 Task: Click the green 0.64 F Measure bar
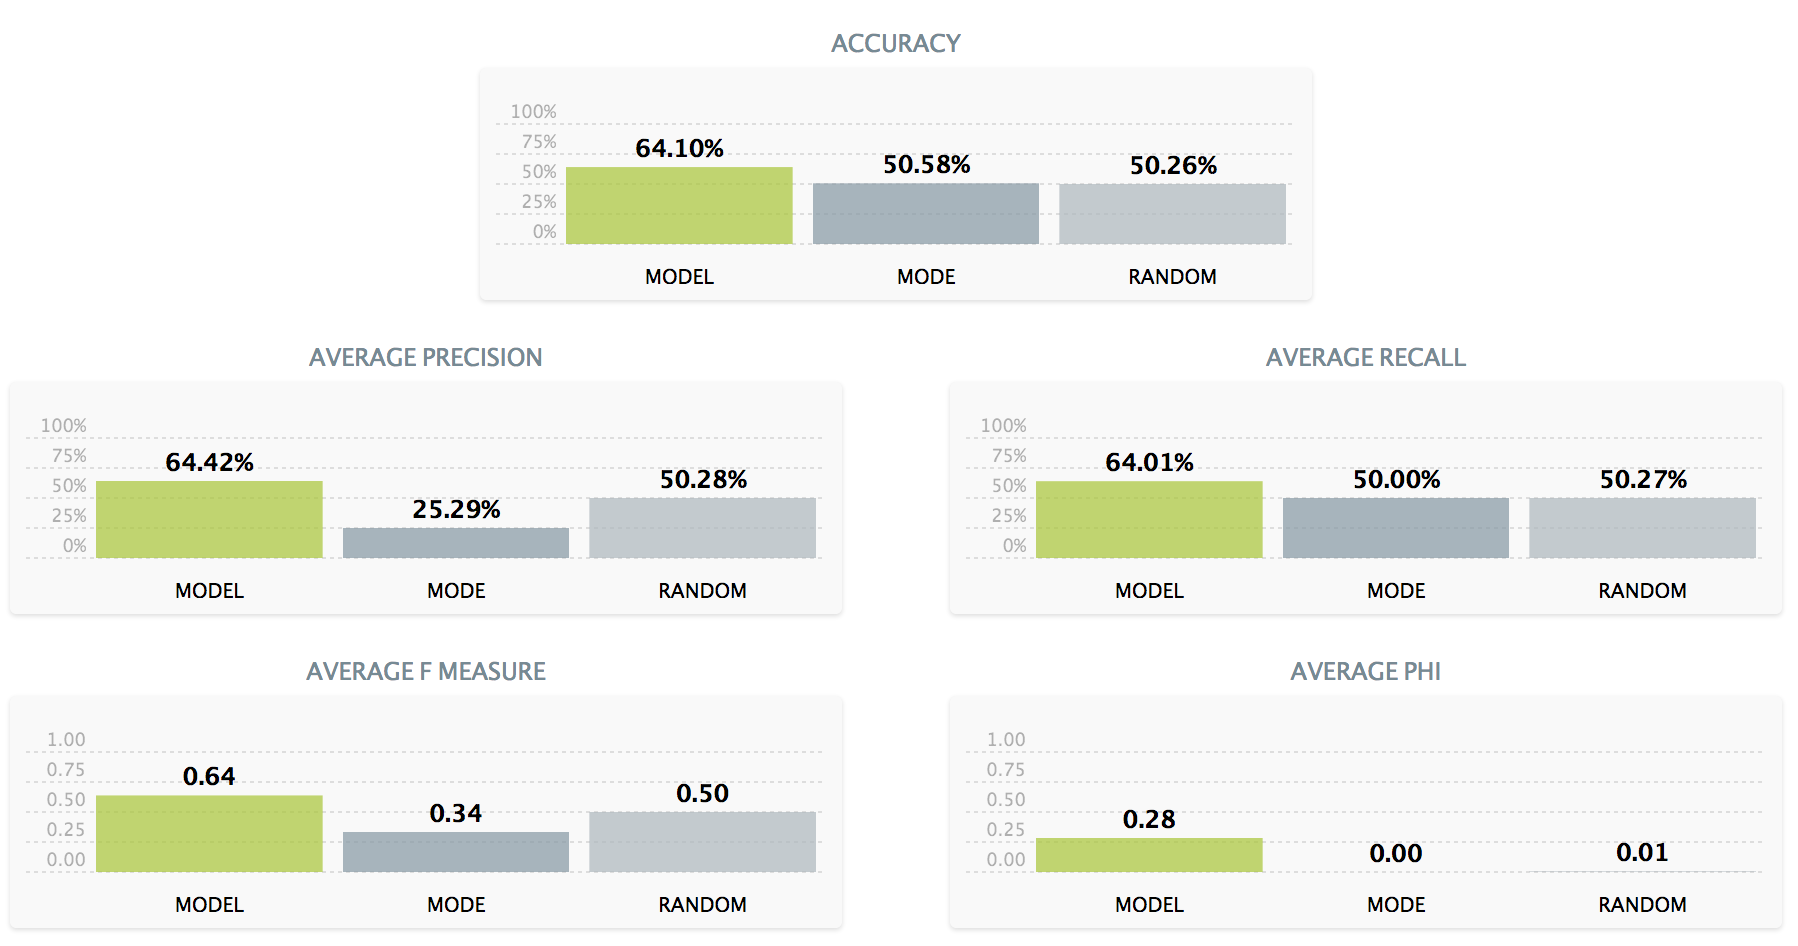209,833
